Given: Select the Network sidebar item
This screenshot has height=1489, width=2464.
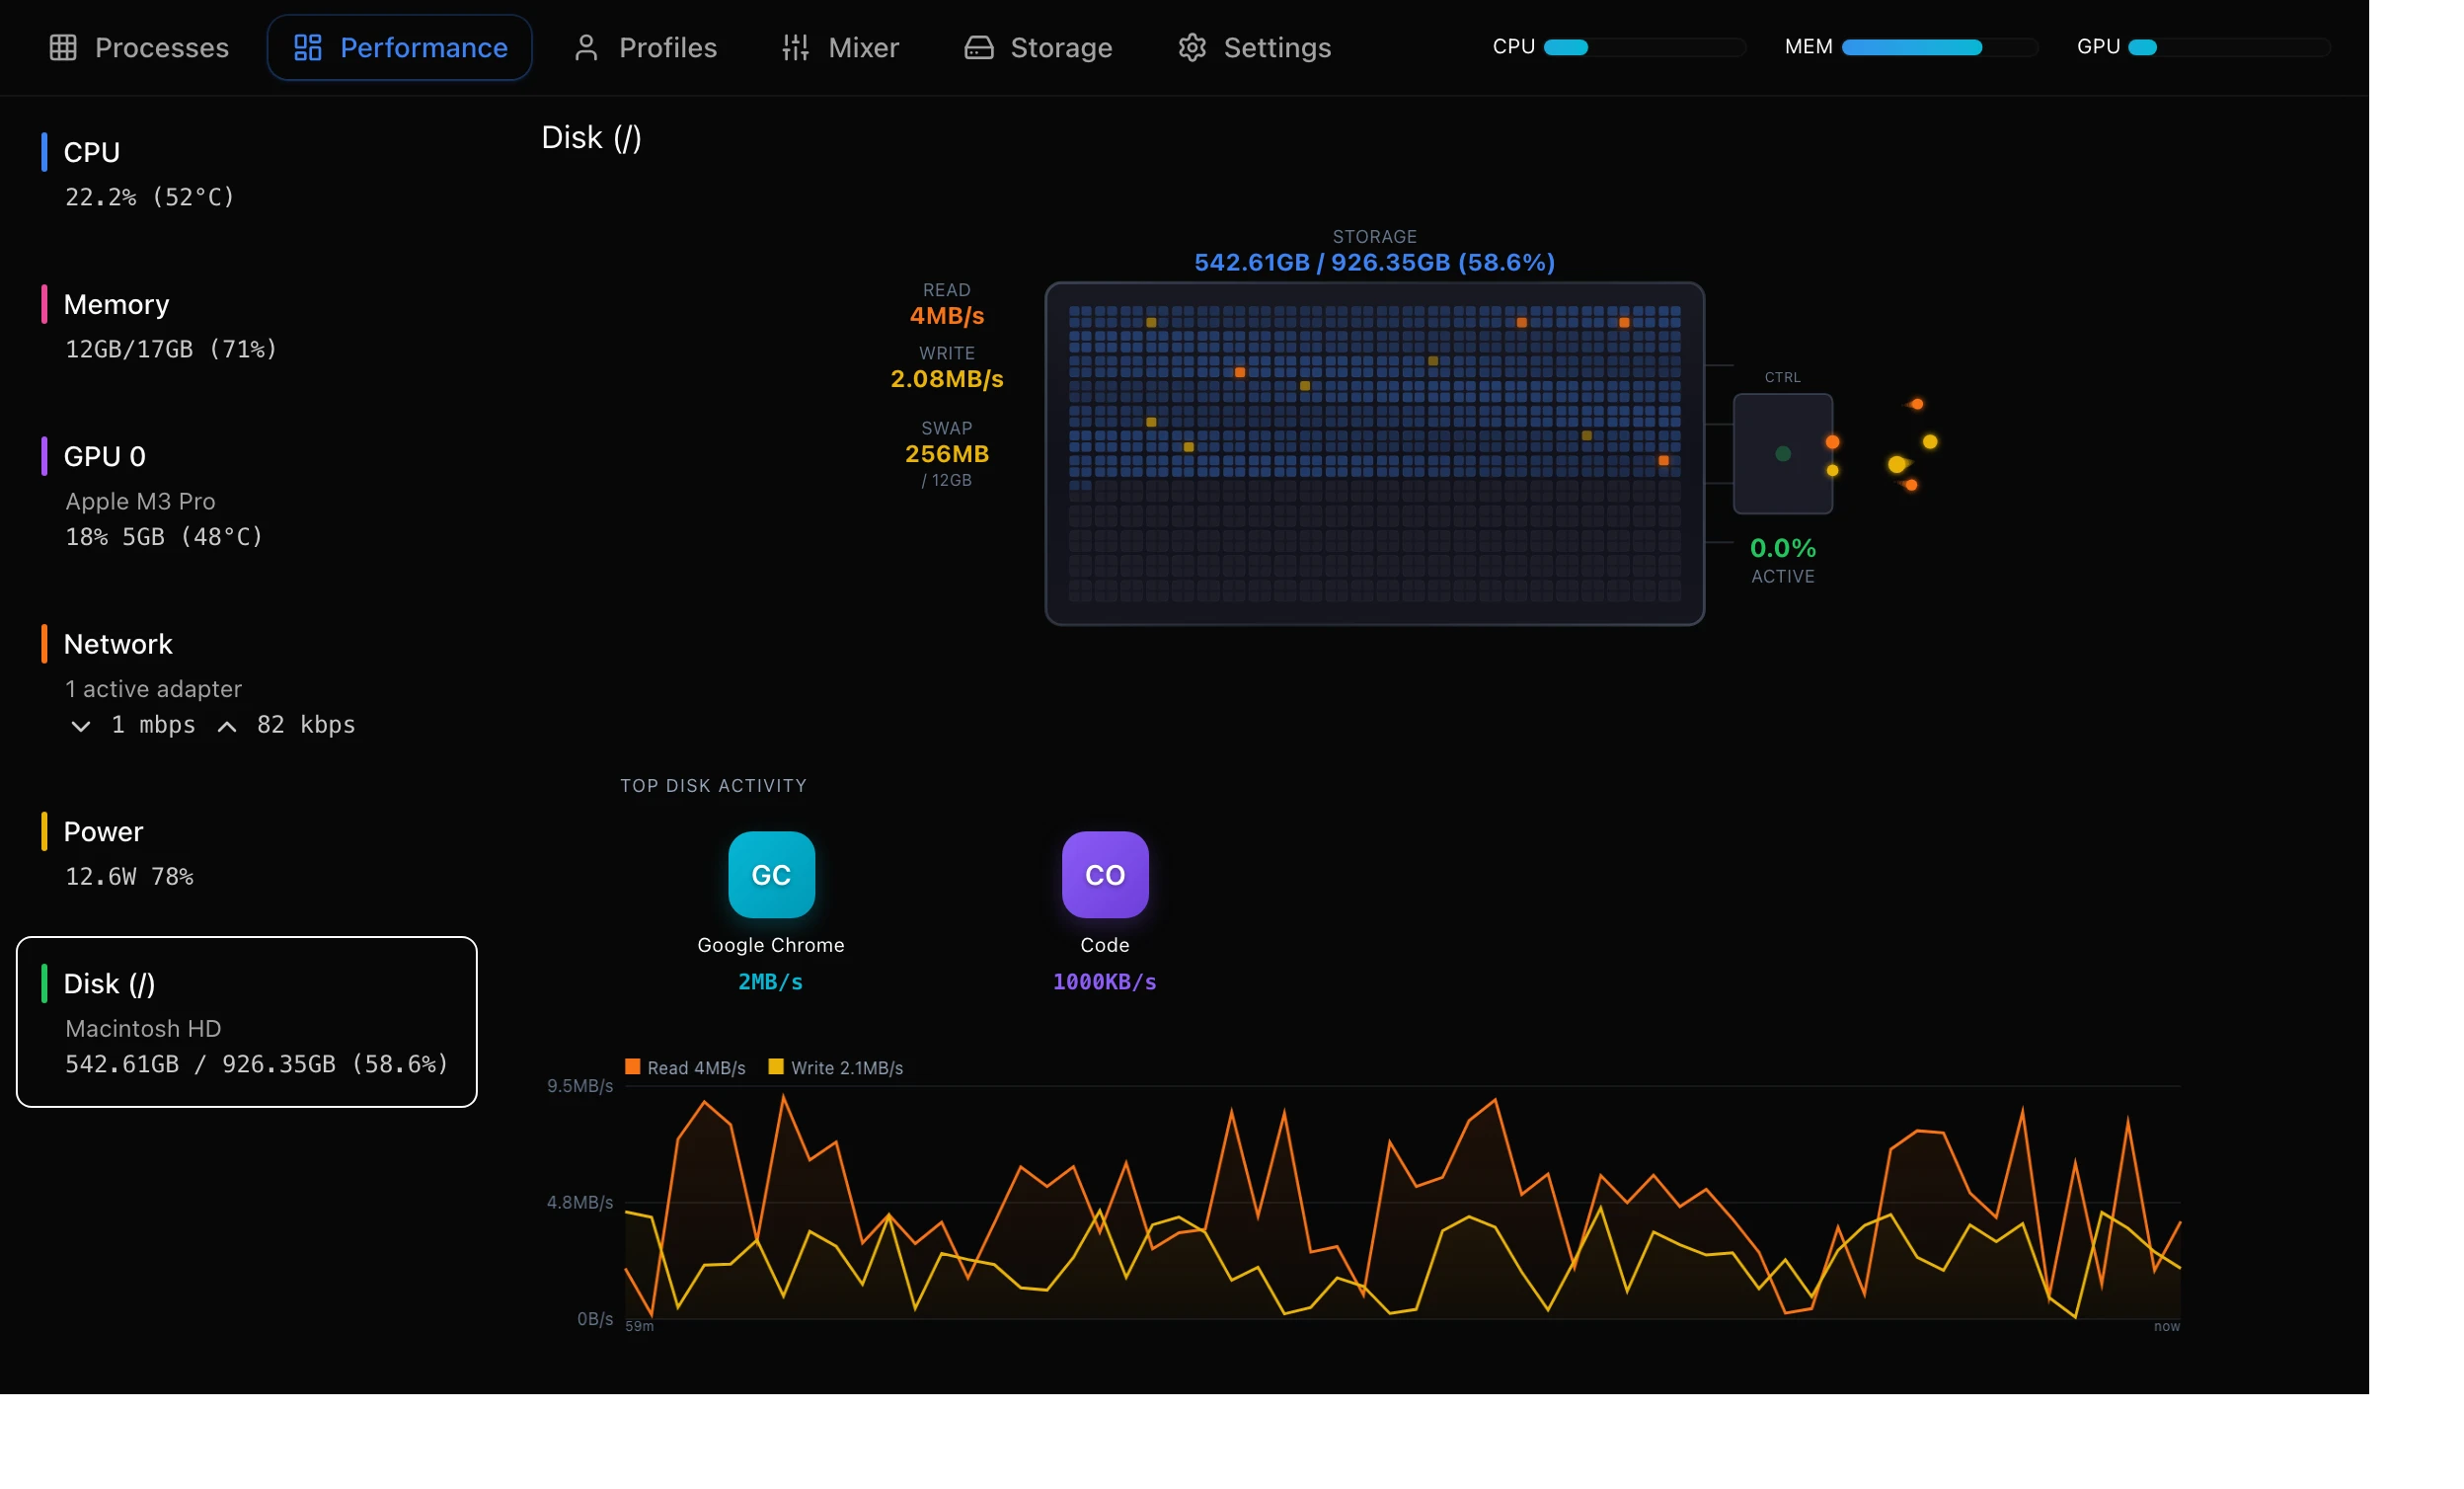Looking at the screenshot, I should tap(247, 682).
